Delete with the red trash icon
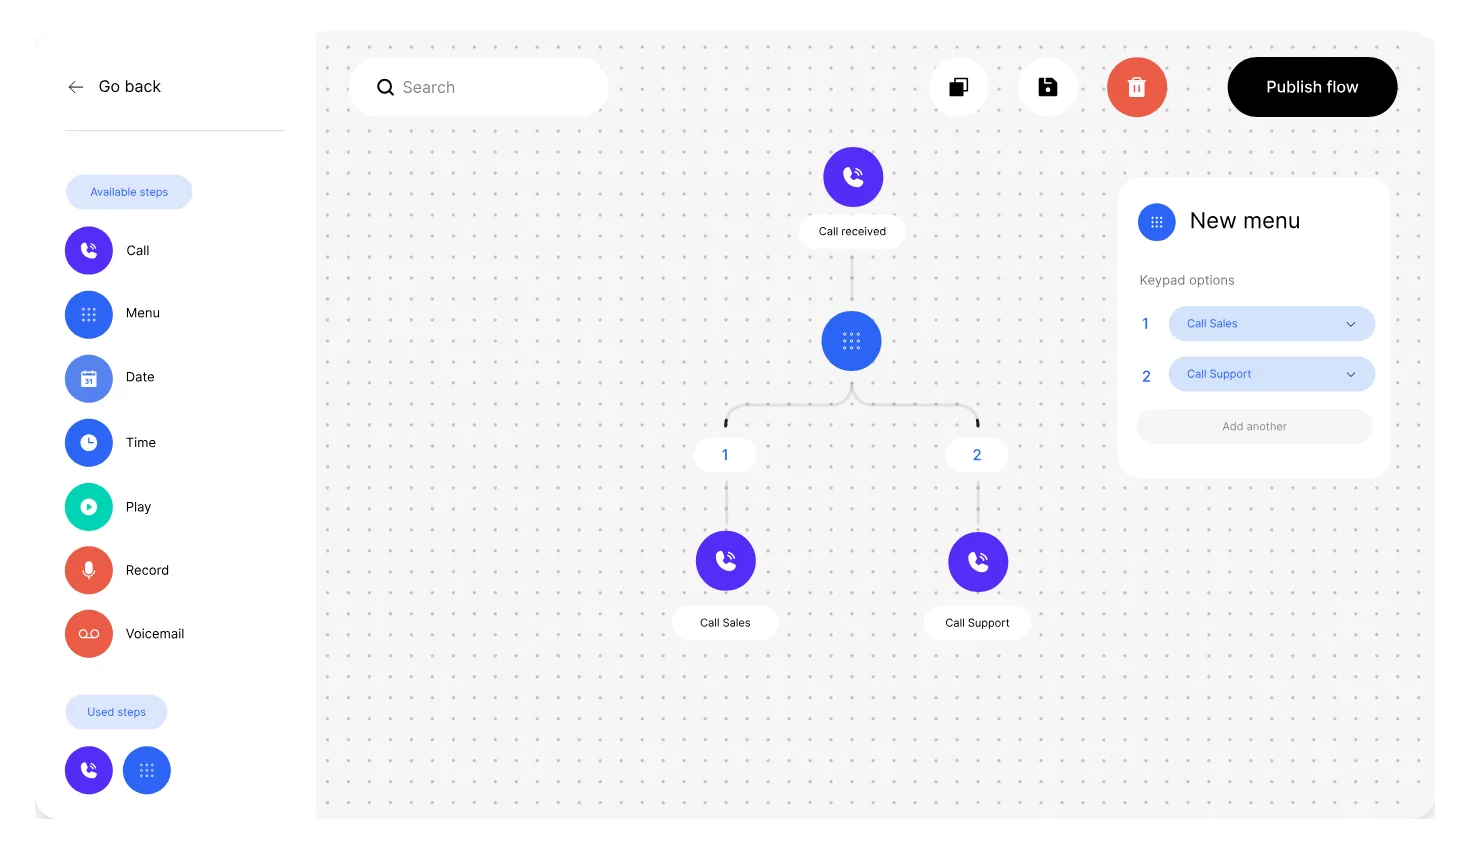This screenshot has width=1470, height=850. [1137, 87]
